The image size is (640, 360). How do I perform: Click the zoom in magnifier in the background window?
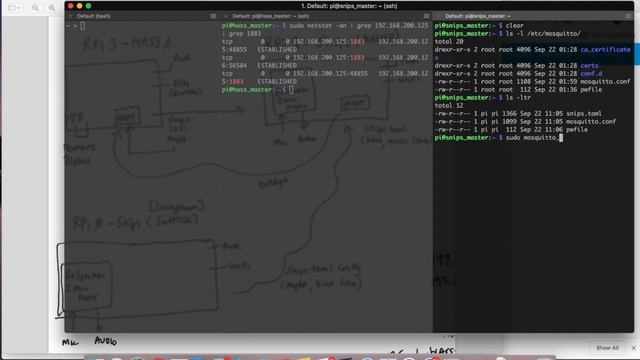tap(52, 8)
